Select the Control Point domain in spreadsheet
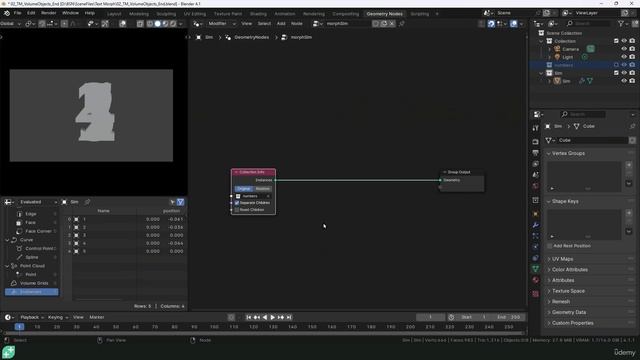 tap(39, 249)
